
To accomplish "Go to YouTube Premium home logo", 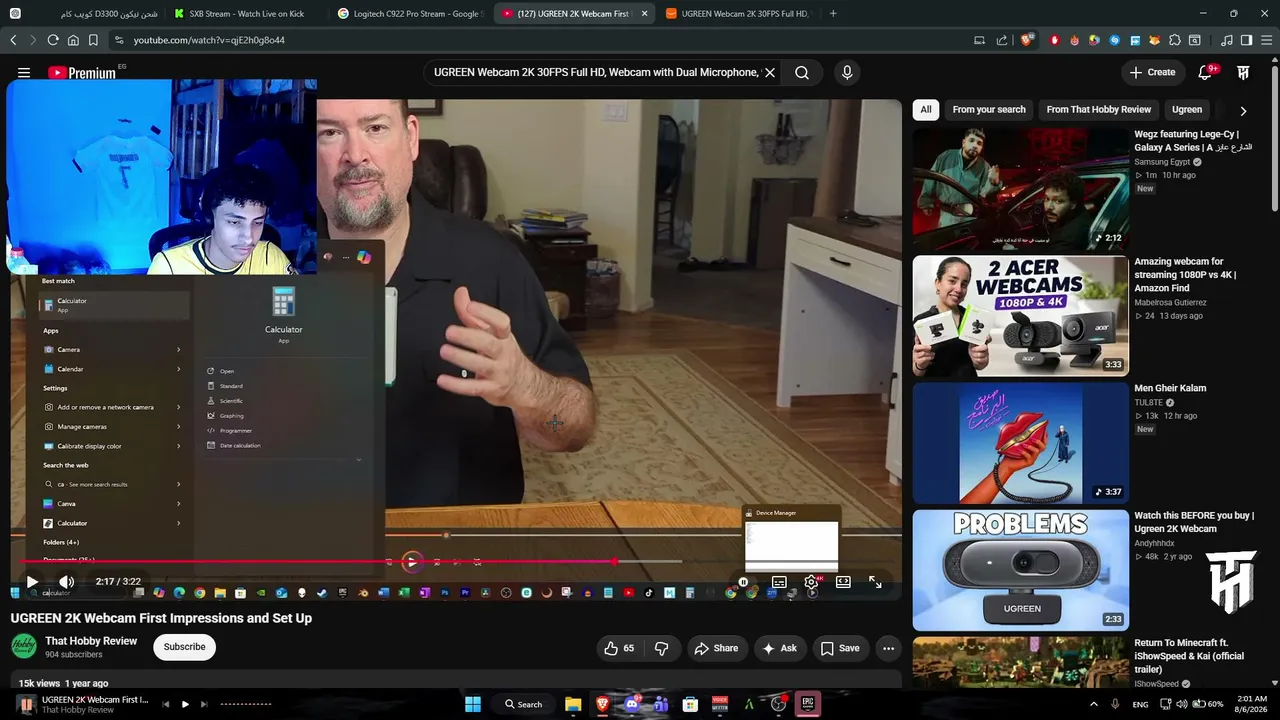I will [x=81, y=72].
